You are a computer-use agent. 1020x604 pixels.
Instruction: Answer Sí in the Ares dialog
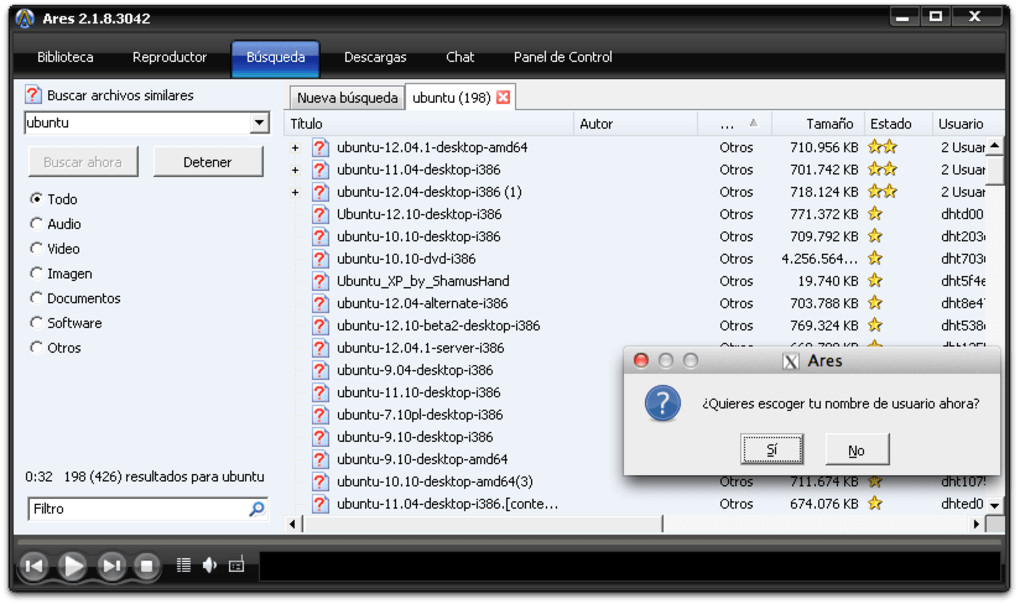click(x=772, y=449)
